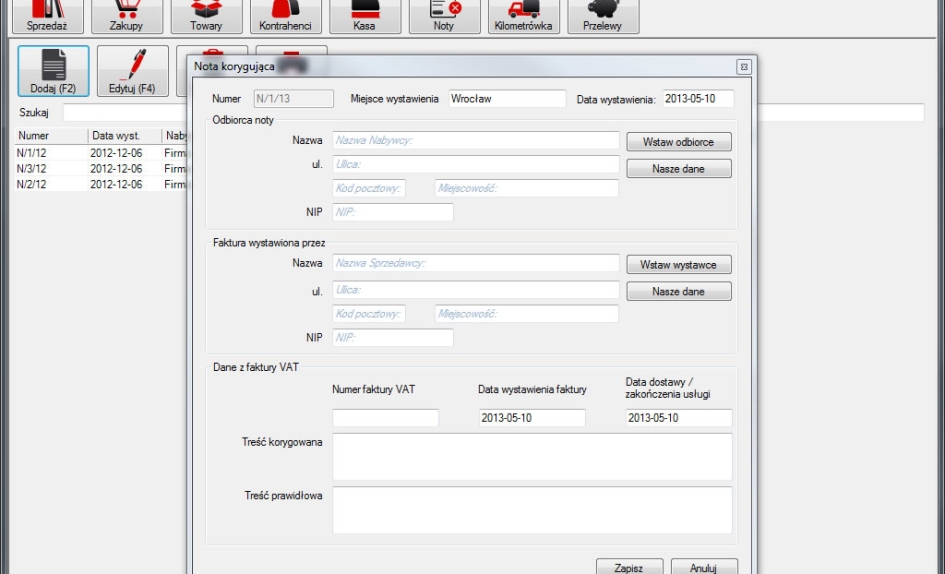Viewport: 945px width, 574px height.
Task: Close the Nota korygująca dialog
Action: 743,67
